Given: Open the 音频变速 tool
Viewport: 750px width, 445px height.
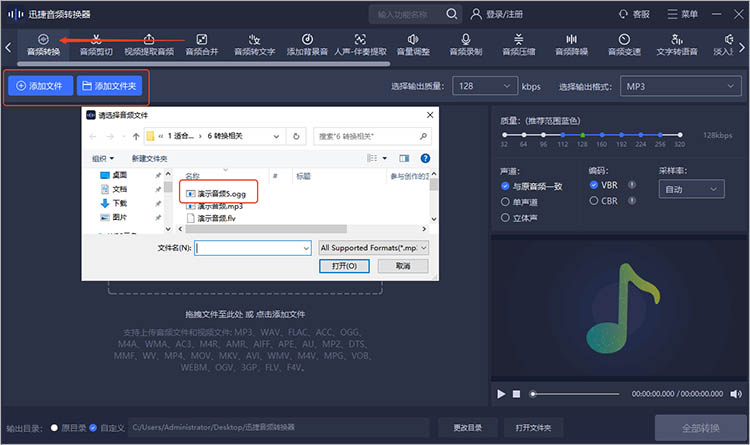Looking at the screenshot, I should coord(624,45).
